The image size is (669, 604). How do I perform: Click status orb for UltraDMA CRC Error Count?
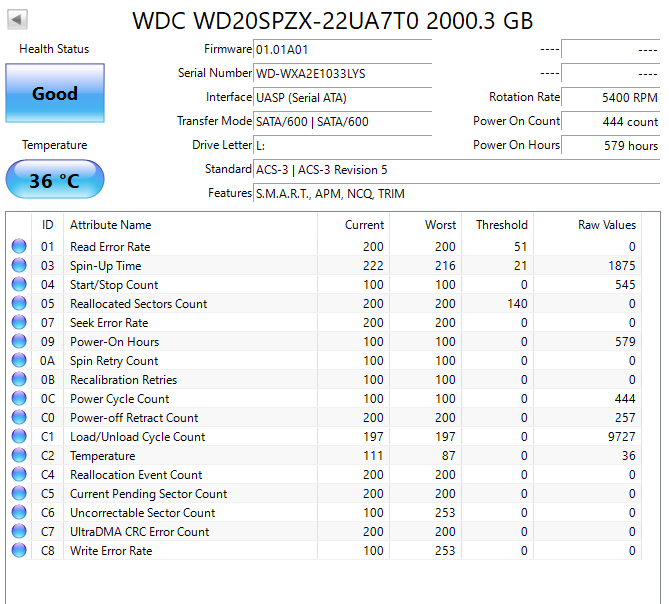19,531
